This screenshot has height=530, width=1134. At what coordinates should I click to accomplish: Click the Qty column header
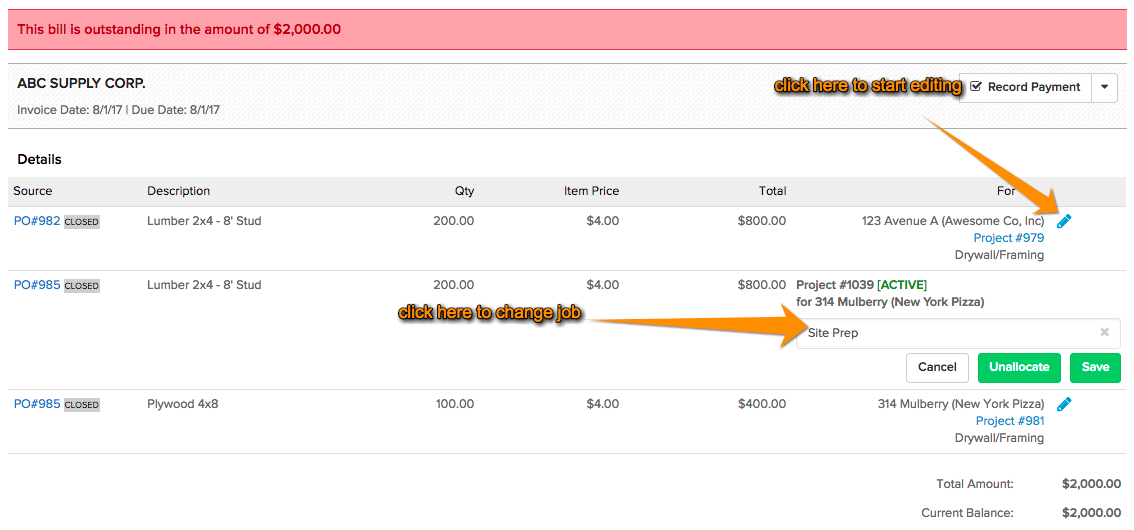(x=464, y=191)
